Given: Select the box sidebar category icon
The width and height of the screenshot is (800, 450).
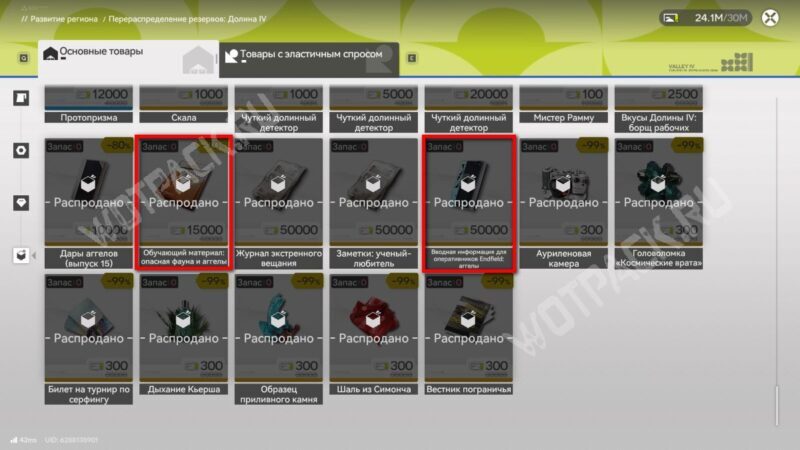Looking at the screenshot, I should pyautogui.click(x=21, y=255).
